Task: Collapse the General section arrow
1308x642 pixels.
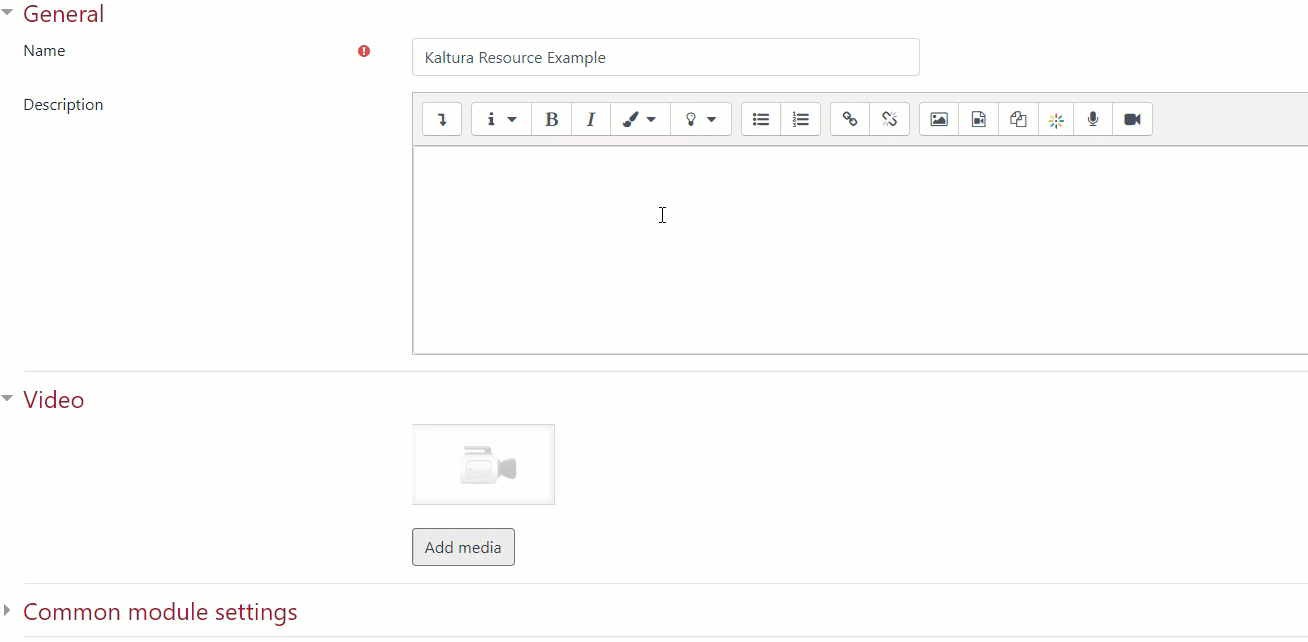Action: pyautogui.click(x=7, y=13)
